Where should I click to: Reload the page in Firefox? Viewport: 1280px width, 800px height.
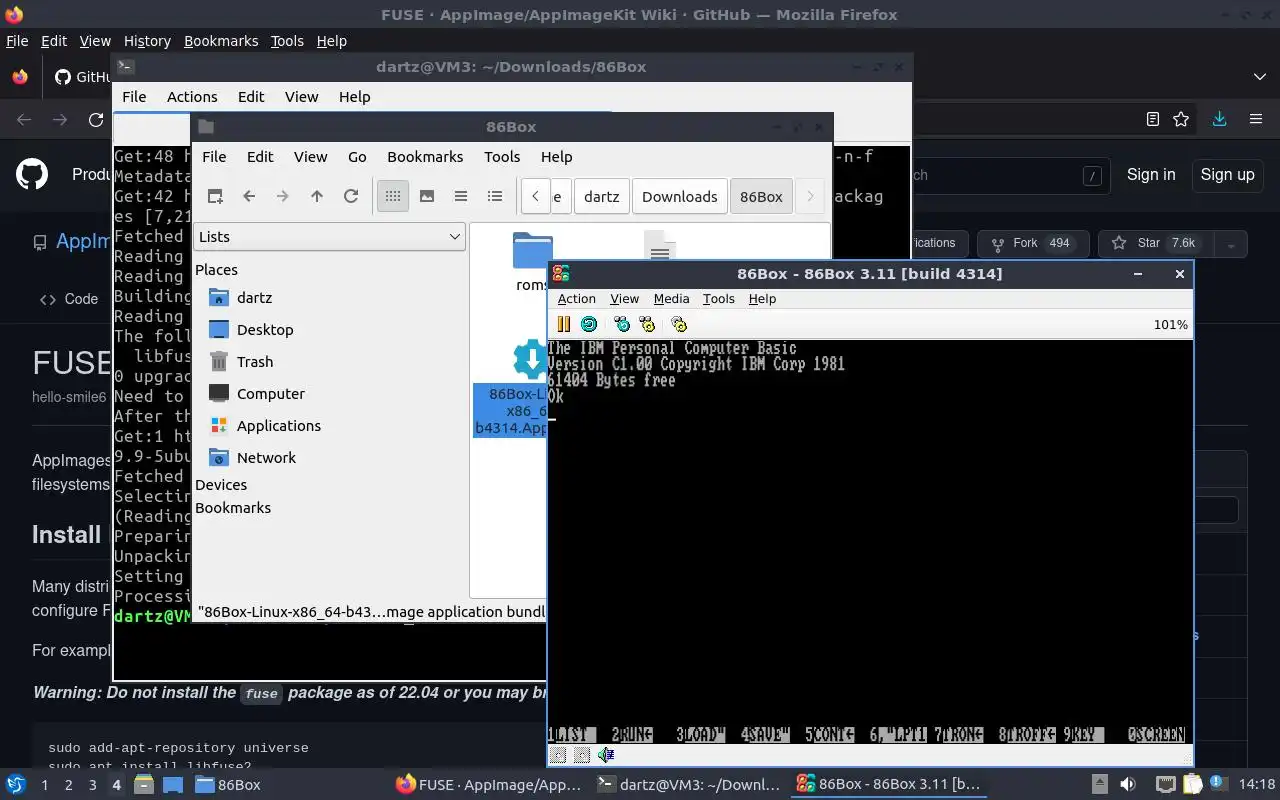click(96, 119)
